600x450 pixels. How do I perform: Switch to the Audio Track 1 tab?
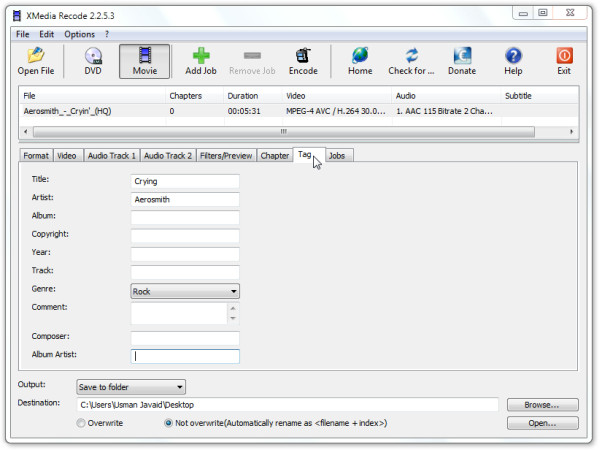pos(112,156)
